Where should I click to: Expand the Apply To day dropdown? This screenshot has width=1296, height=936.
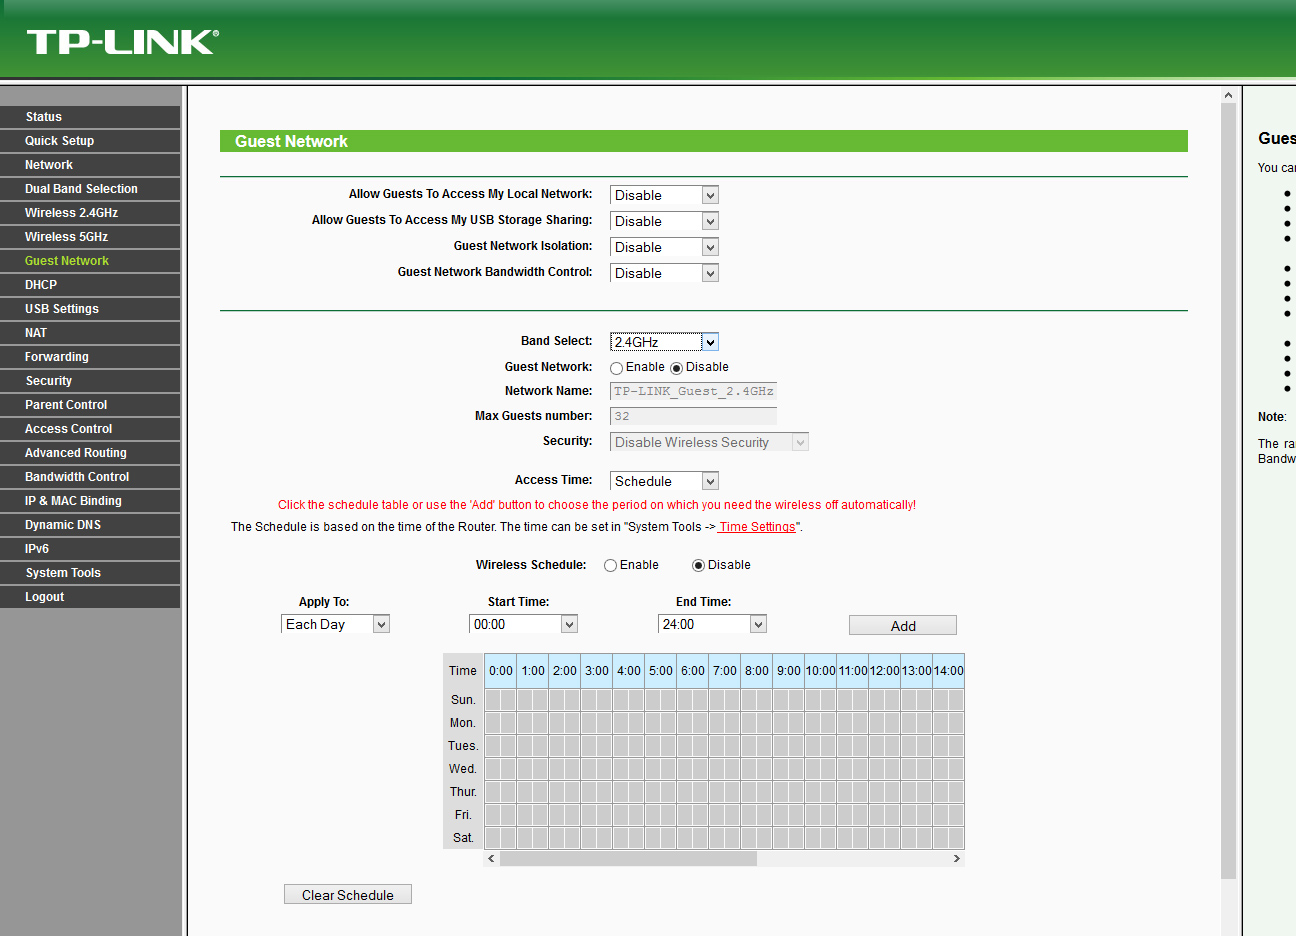(x=335, y=624)
